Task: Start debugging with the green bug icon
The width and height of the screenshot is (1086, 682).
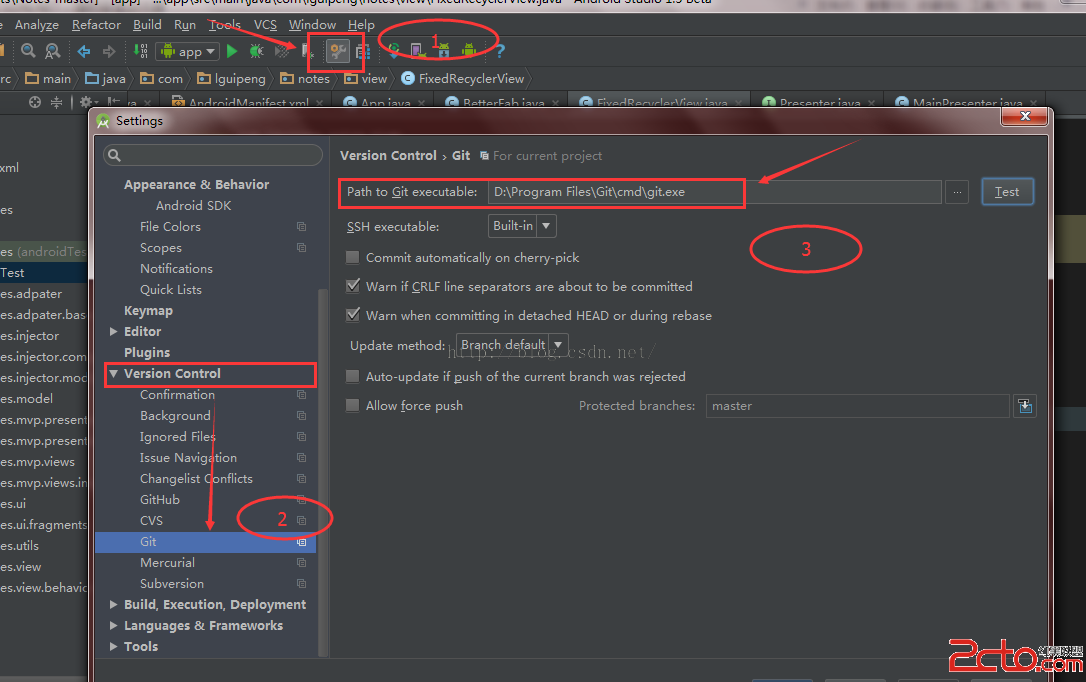Action: [256, 51]
